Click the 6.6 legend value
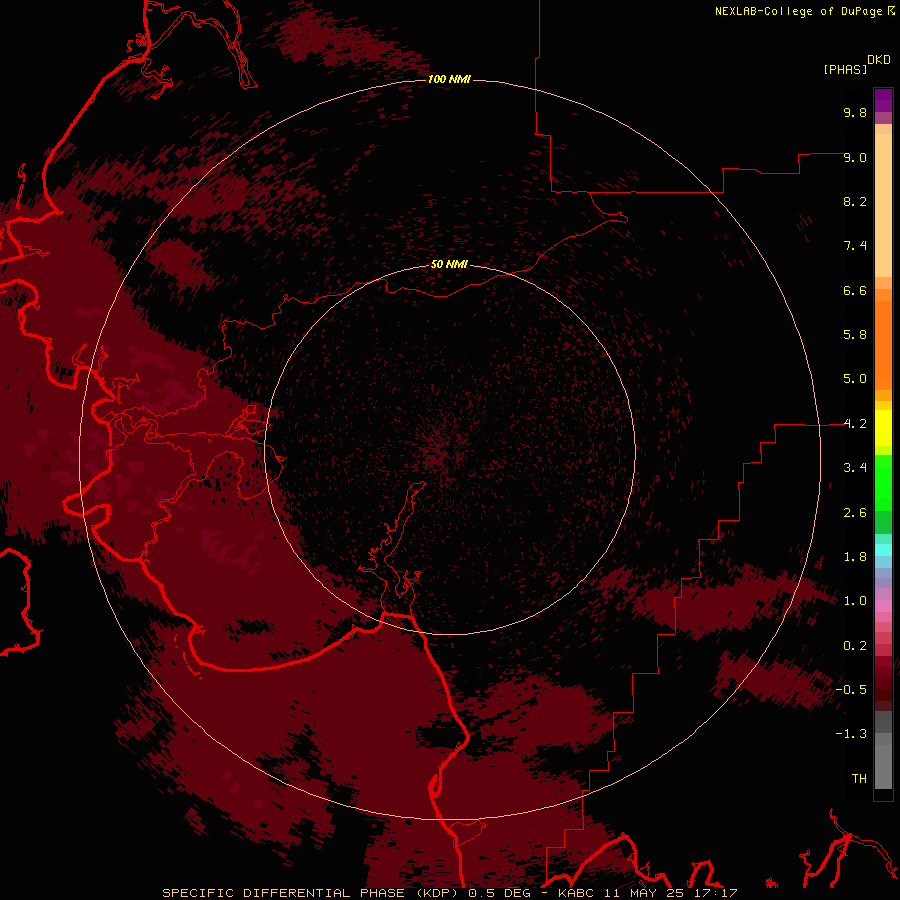 (x=855, y=290)
